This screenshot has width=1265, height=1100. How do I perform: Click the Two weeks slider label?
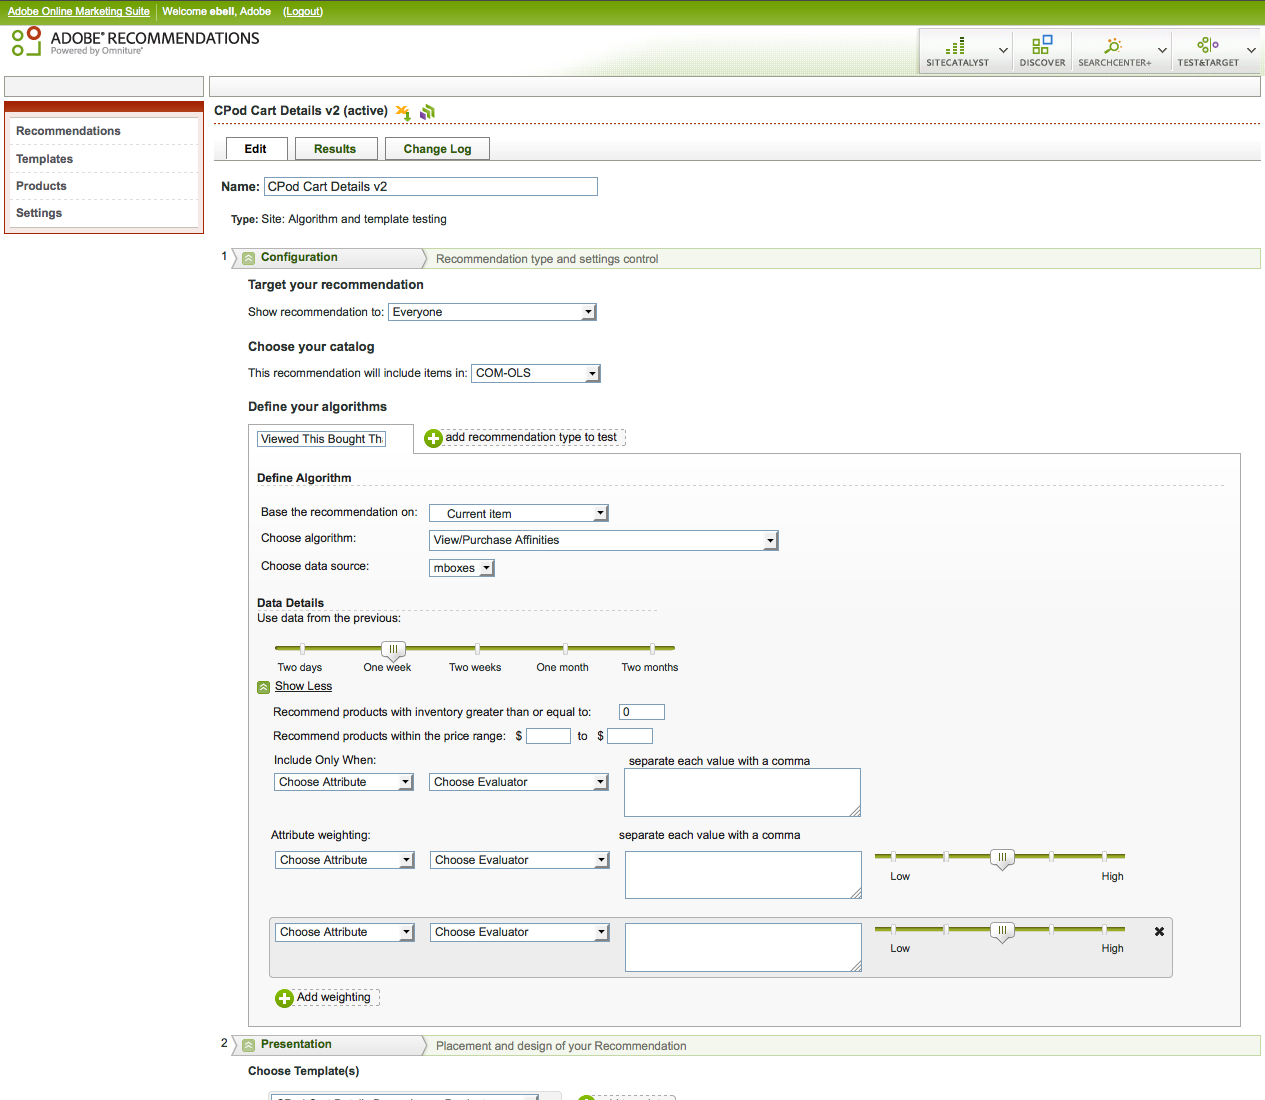click(475, 668)
